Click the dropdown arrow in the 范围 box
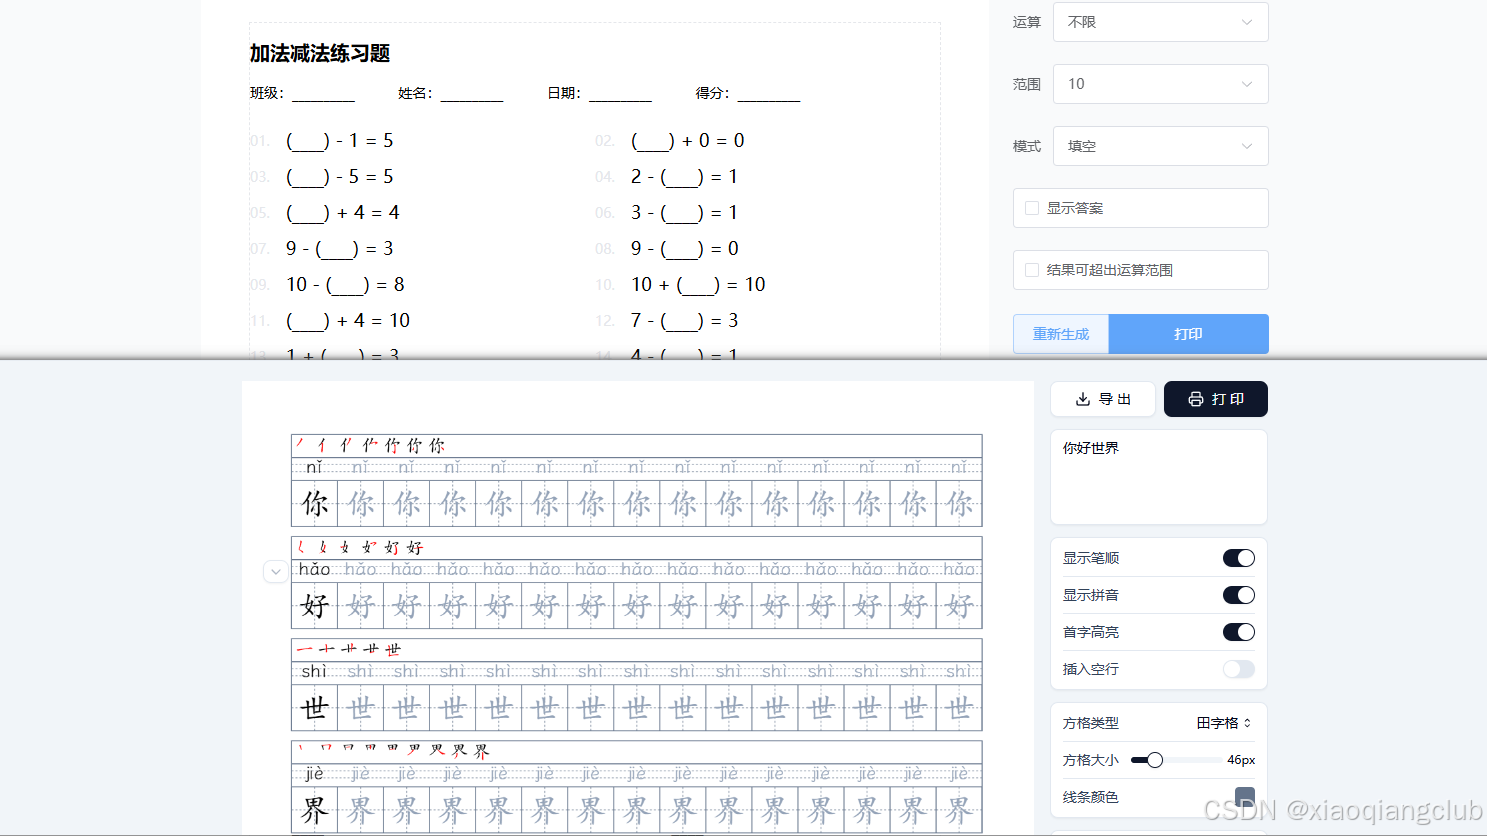 [1247, 84]
